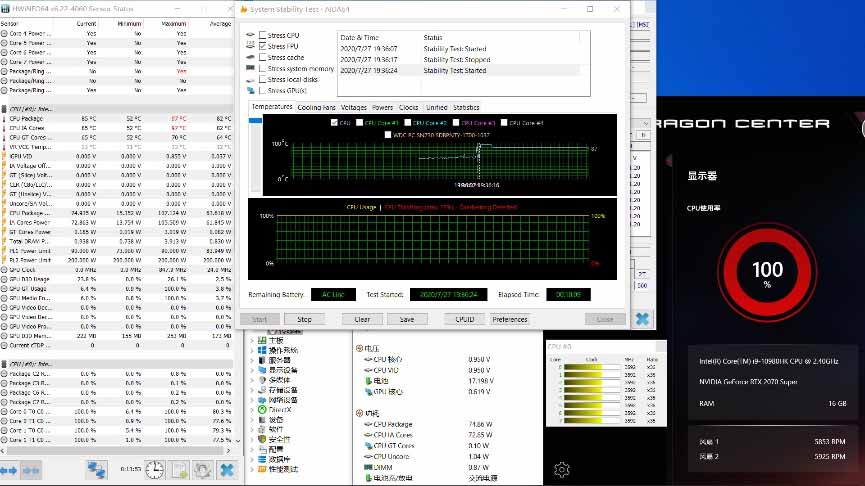The height and width of the screenshot is (486, 865).
Task: Enable the Stress local disks checkbox
Action: [263, 79]
